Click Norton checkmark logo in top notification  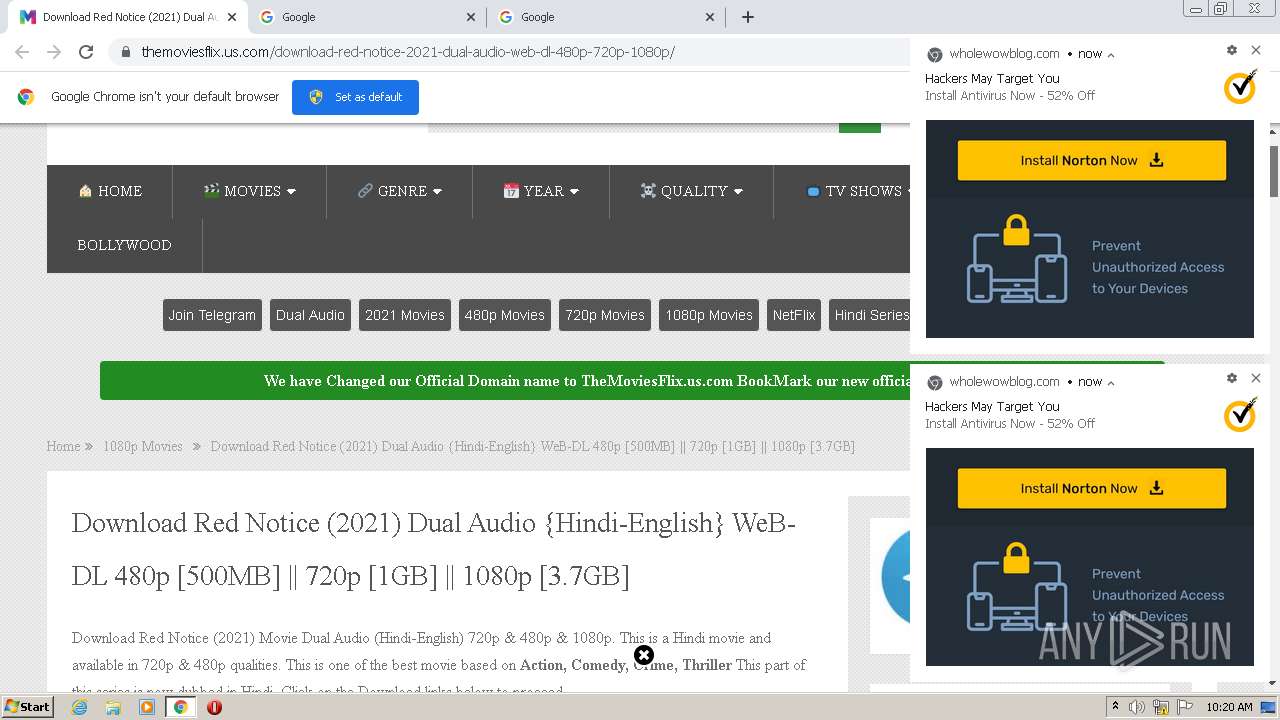(x=1240, y=87)
